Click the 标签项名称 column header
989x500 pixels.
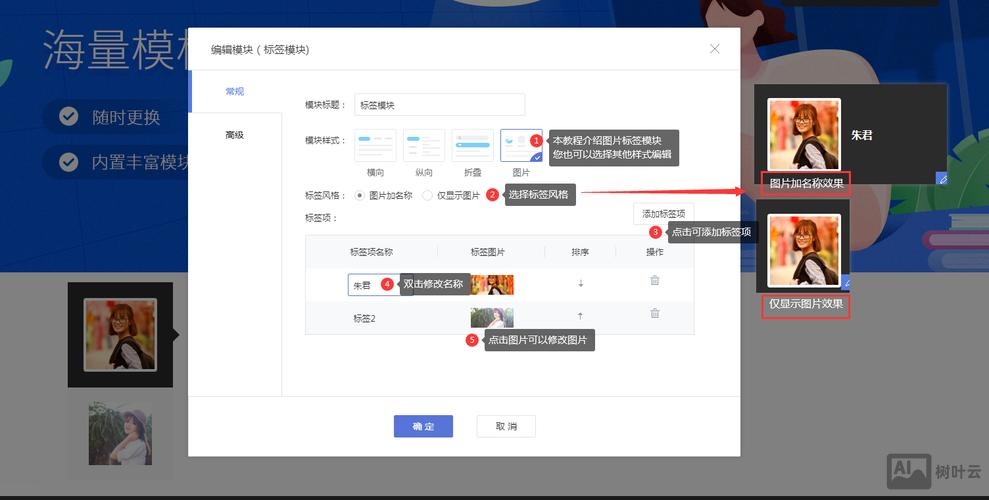(372, 252)
